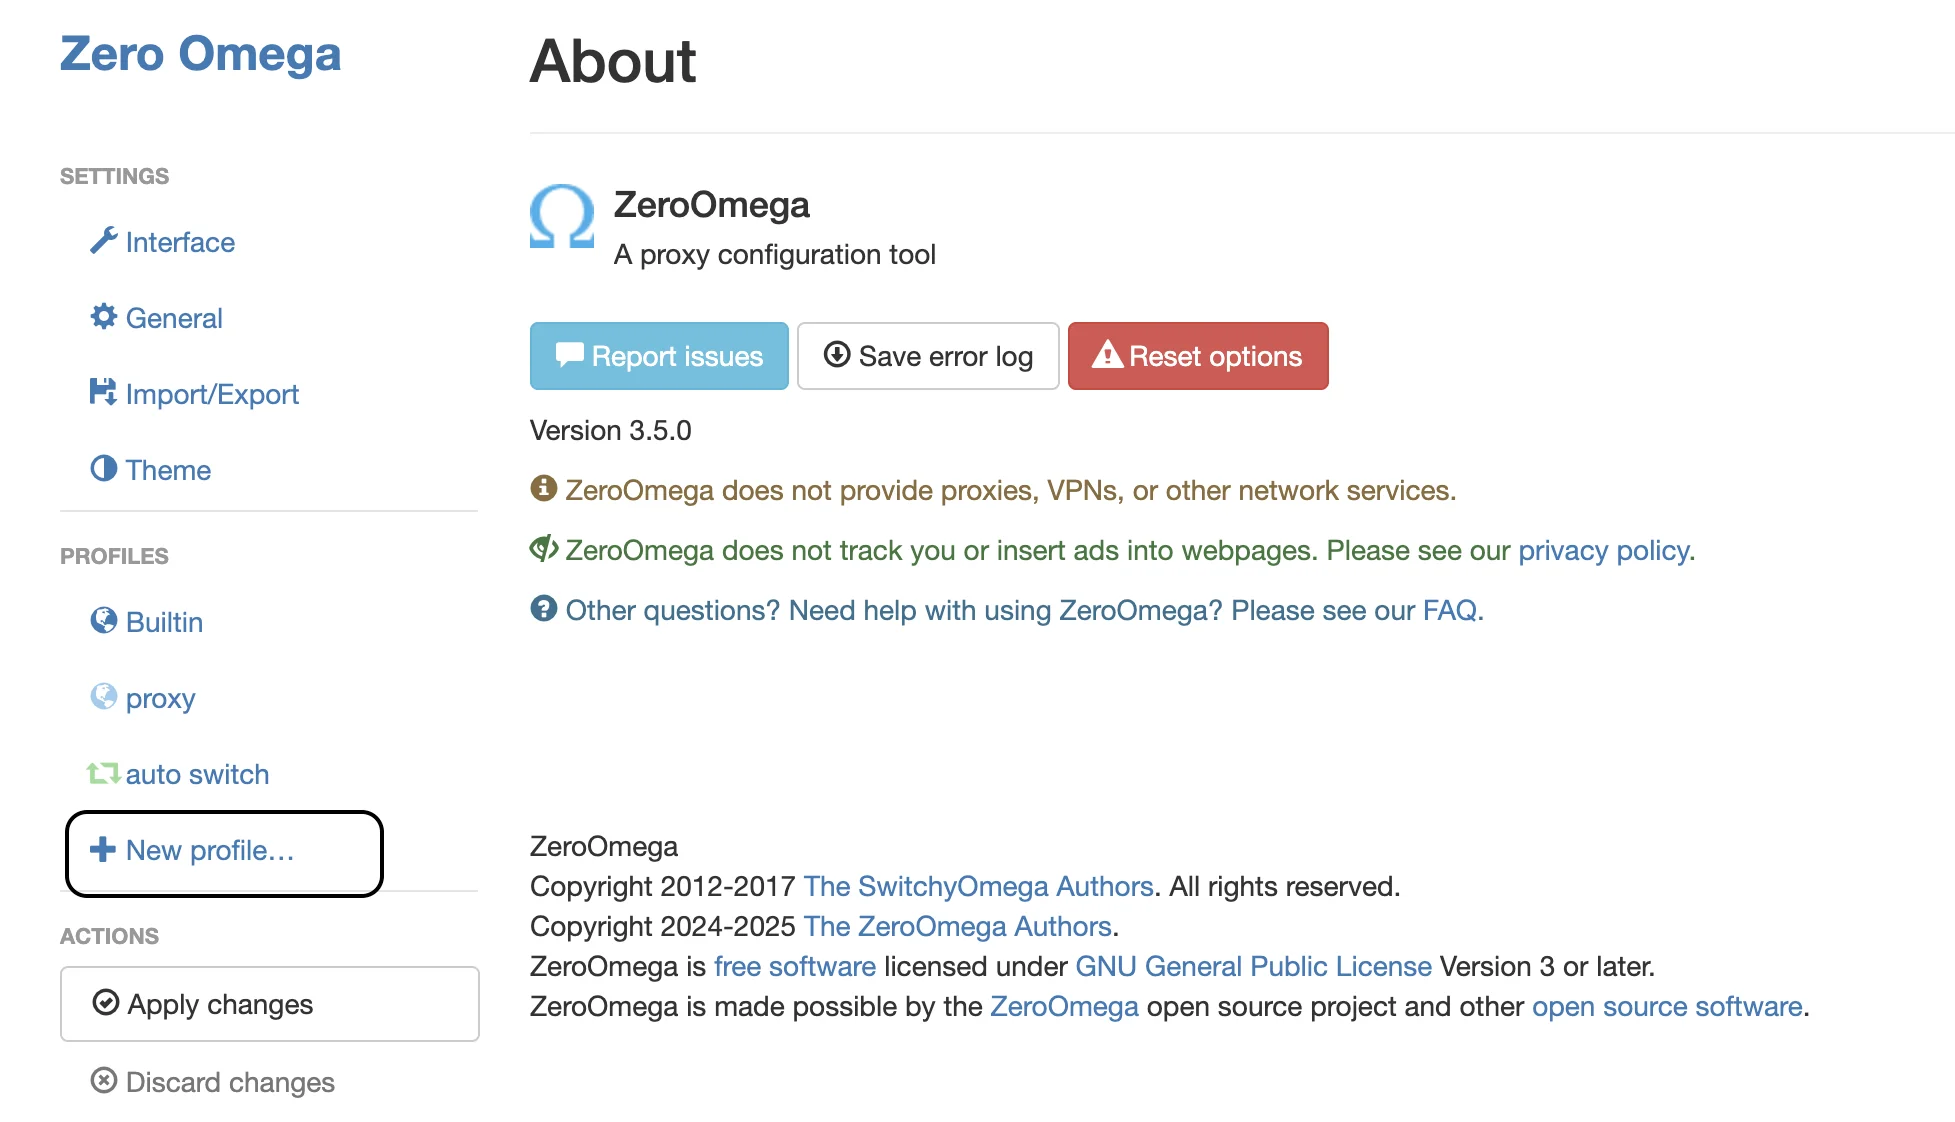Click the warning triangle icon in Reset options
Image resolution: width=1955 pixels, height=1122 pixels.
(1107, 354)
